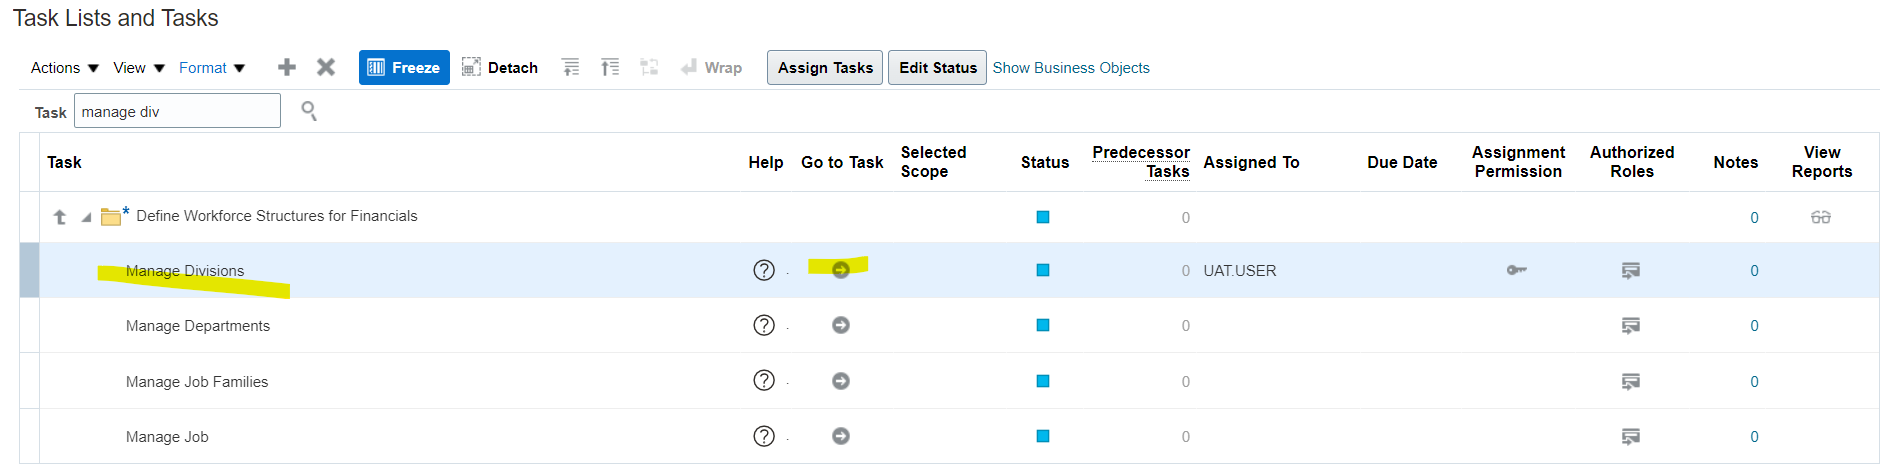Open Help icon for Manage Departments

[764, 325]
